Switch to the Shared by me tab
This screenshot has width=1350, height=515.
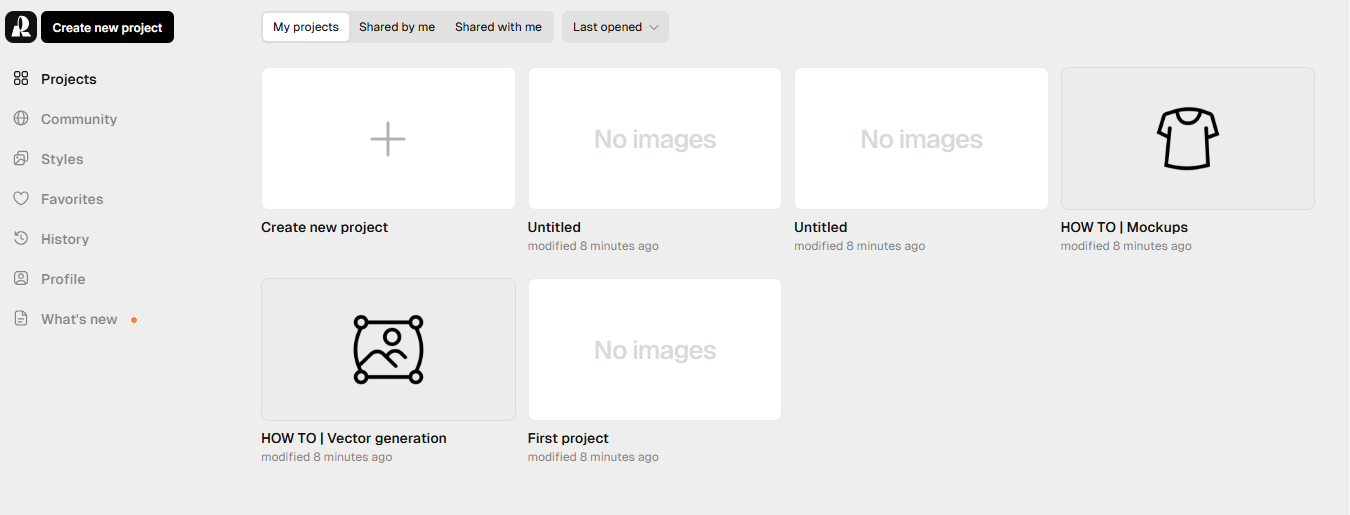coord(397,27)
